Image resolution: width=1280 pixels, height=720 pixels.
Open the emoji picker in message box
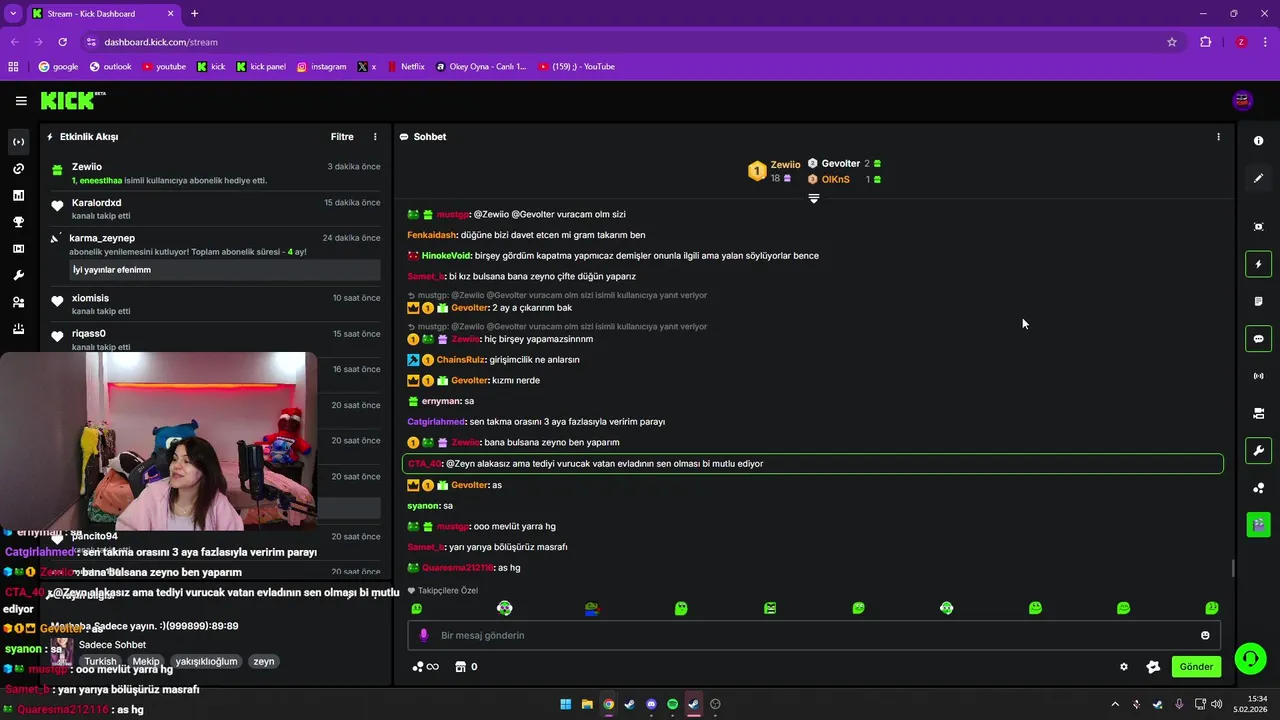[1205, 636]
